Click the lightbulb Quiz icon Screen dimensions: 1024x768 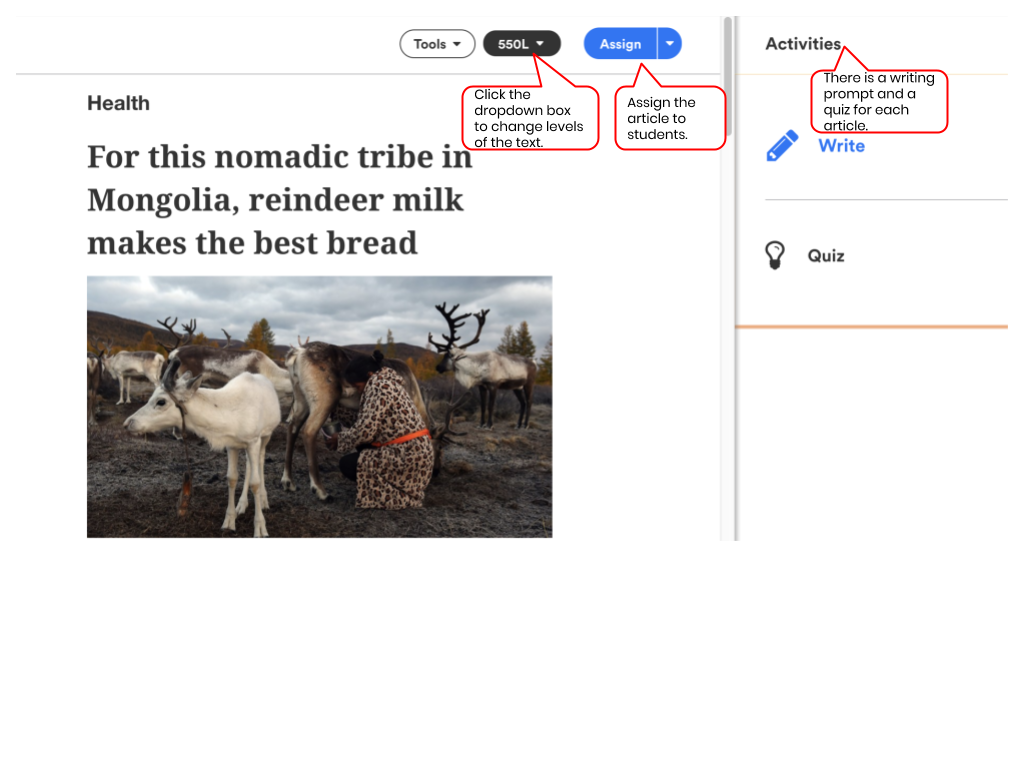pos(775,255)
